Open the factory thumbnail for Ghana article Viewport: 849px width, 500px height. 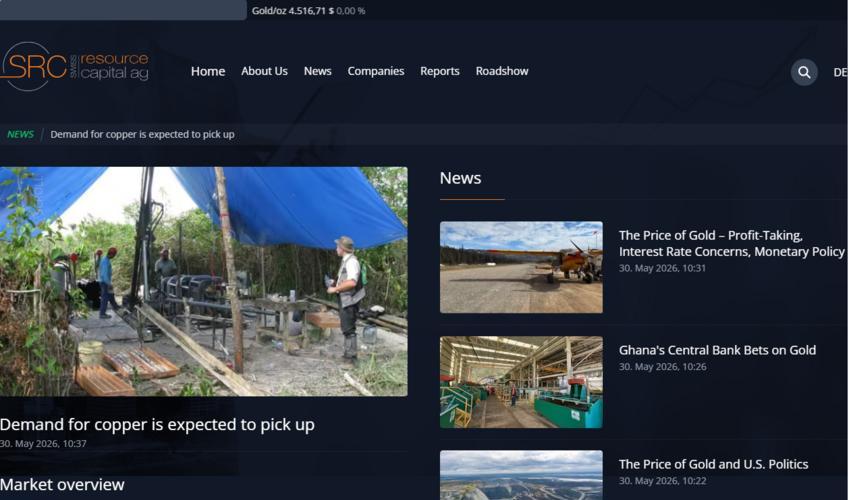click(x=521, y=382)
